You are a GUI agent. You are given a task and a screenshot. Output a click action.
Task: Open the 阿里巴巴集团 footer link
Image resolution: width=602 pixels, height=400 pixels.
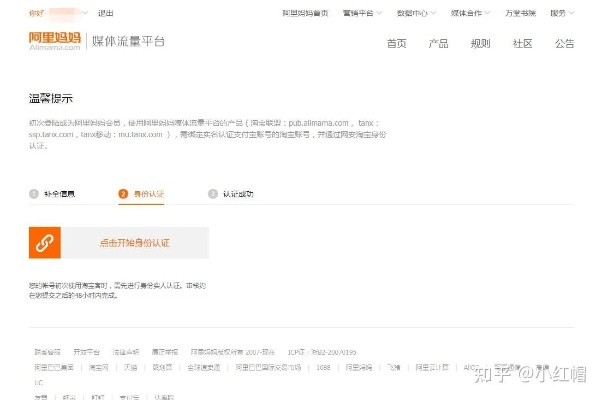click(x=54, y=367)
